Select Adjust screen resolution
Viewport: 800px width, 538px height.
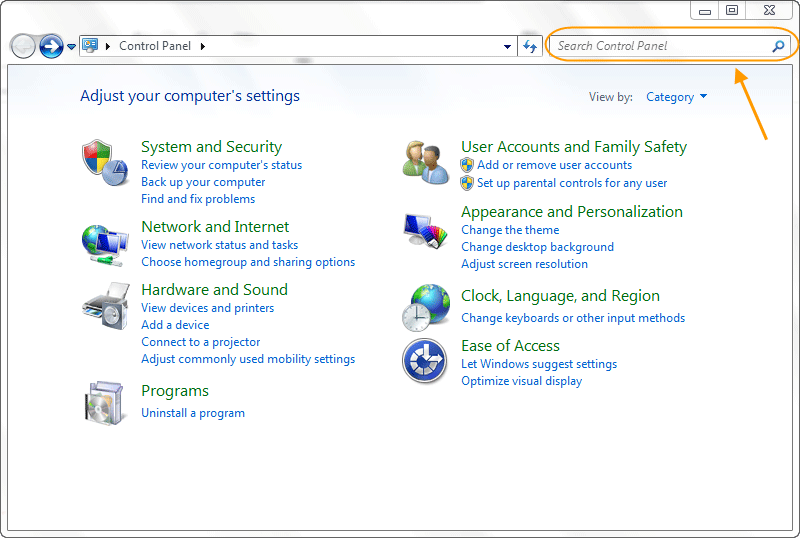(524, 264)
